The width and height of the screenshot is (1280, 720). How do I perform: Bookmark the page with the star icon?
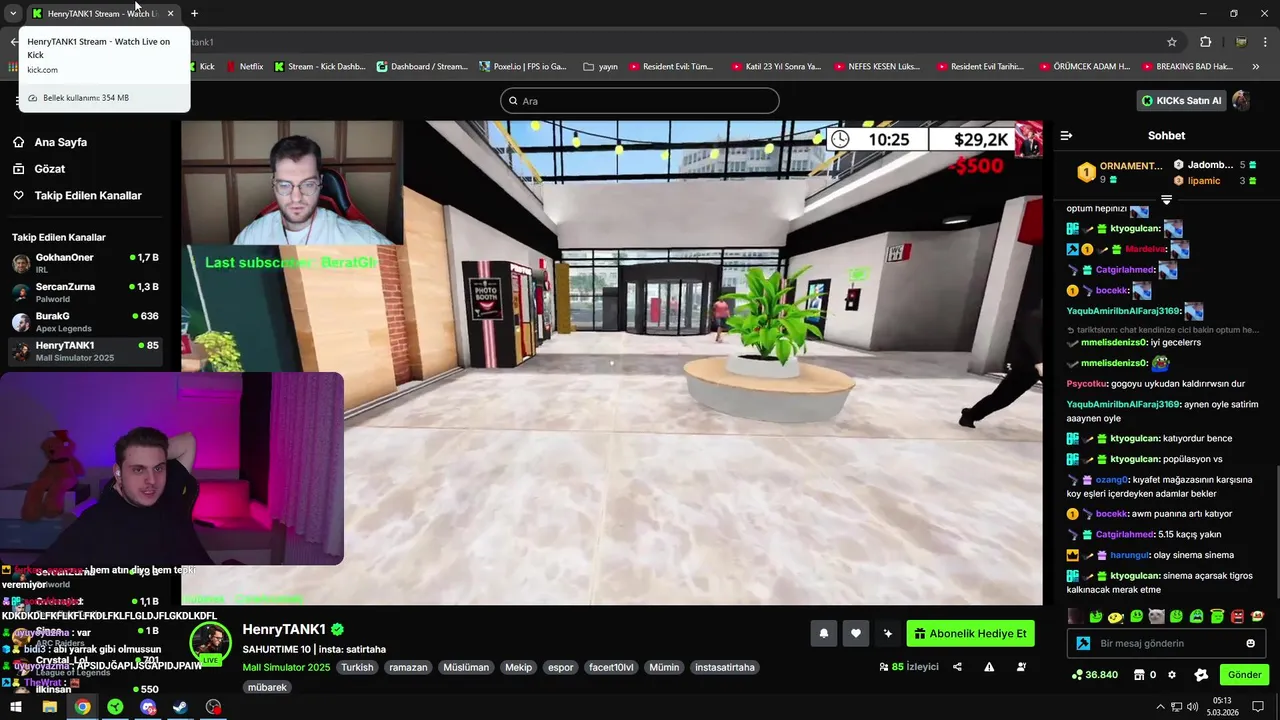pyautogui.click(x=1172, y=42)
